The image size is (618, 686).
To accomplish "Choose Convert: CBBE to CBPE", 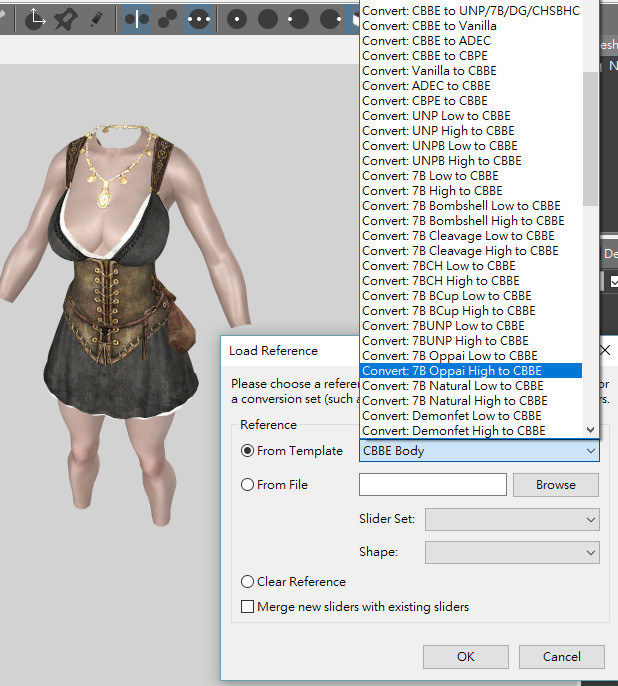I will click(x=471, y=56).
